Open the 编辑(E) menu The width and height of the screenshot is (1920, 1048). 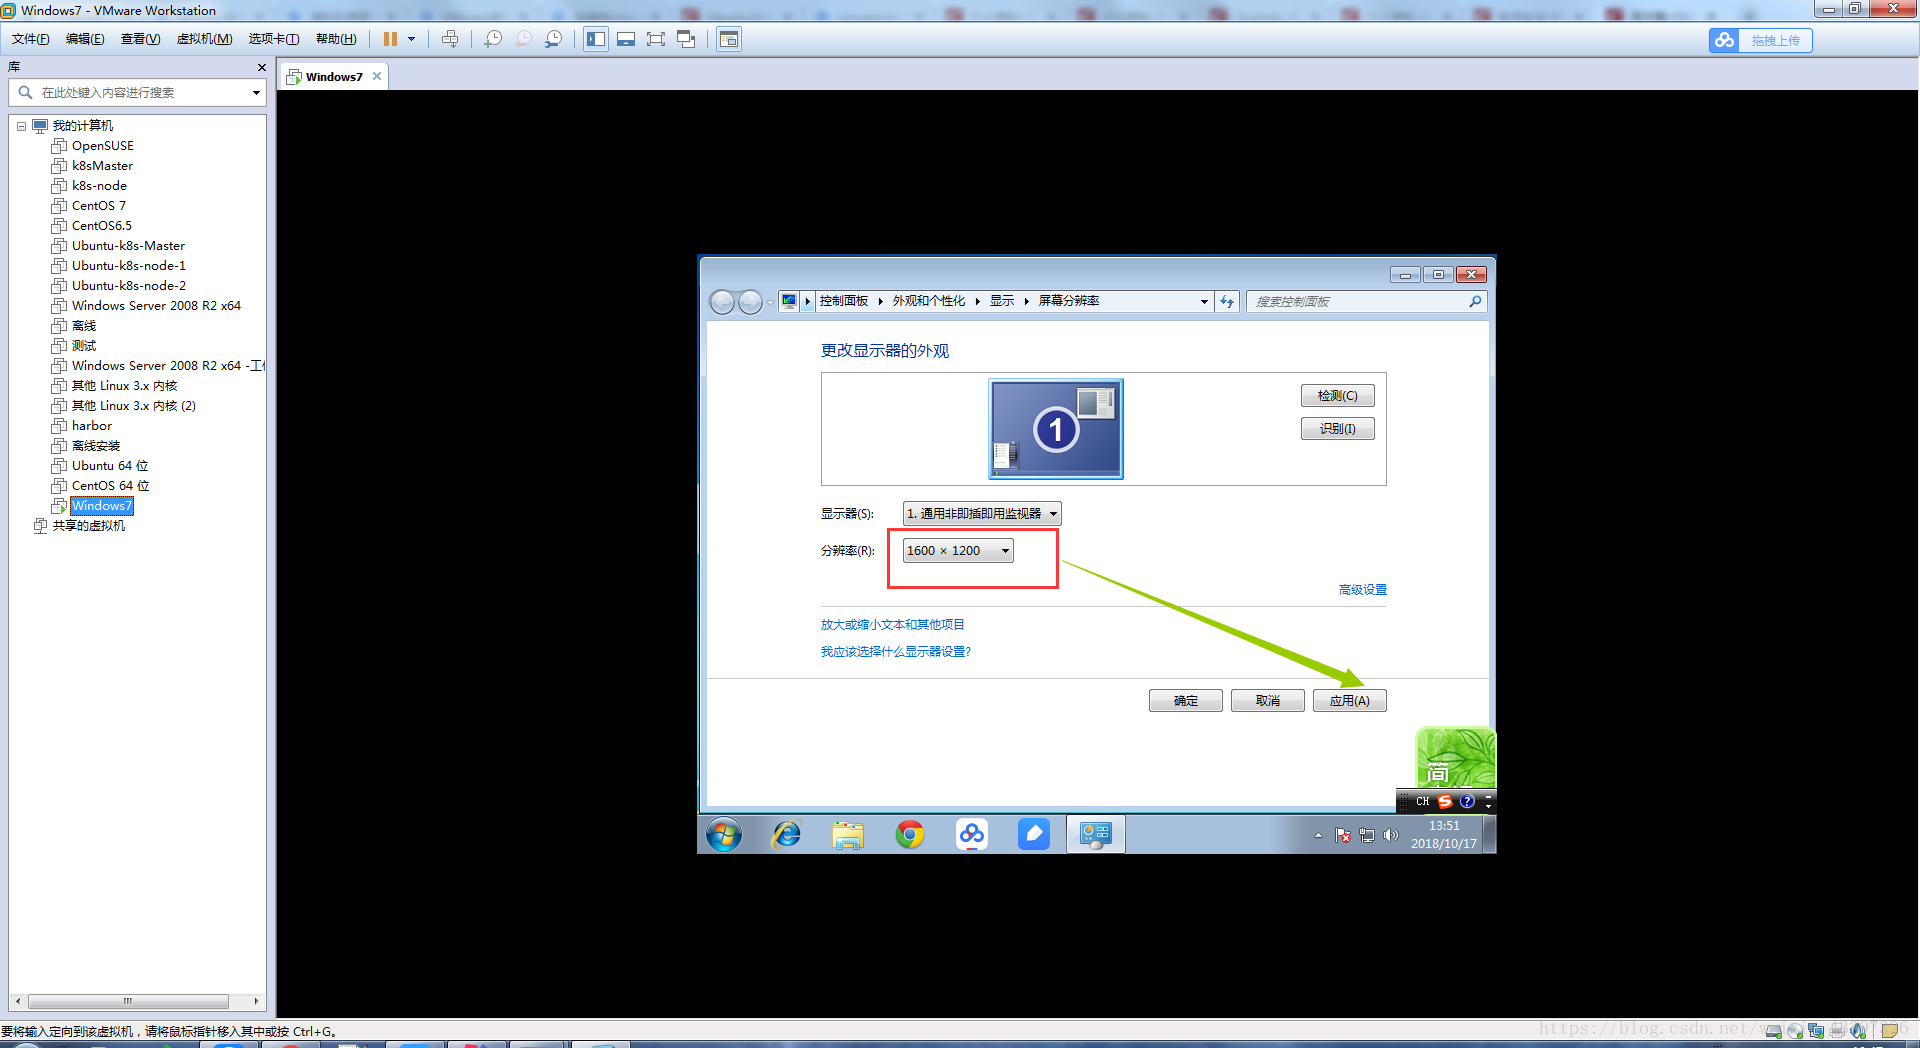[x=85, y=39]
